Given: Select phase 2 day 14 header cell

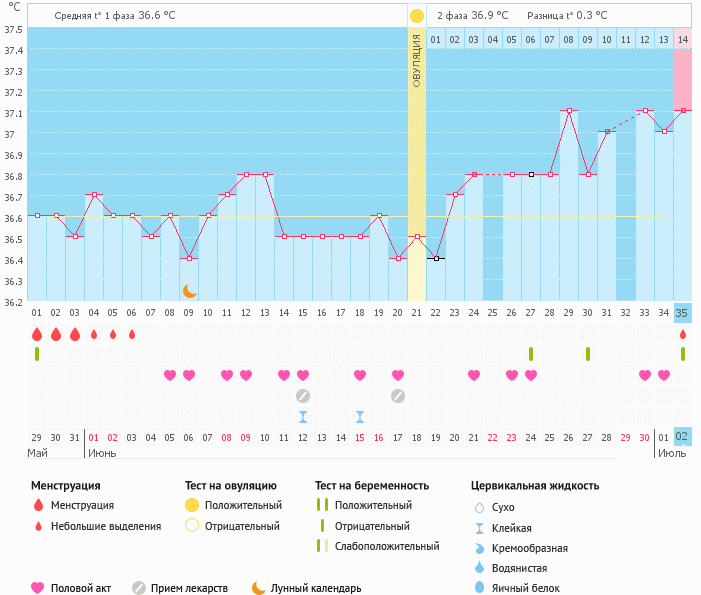Looking at the screenshot, I should coord(683,39).
